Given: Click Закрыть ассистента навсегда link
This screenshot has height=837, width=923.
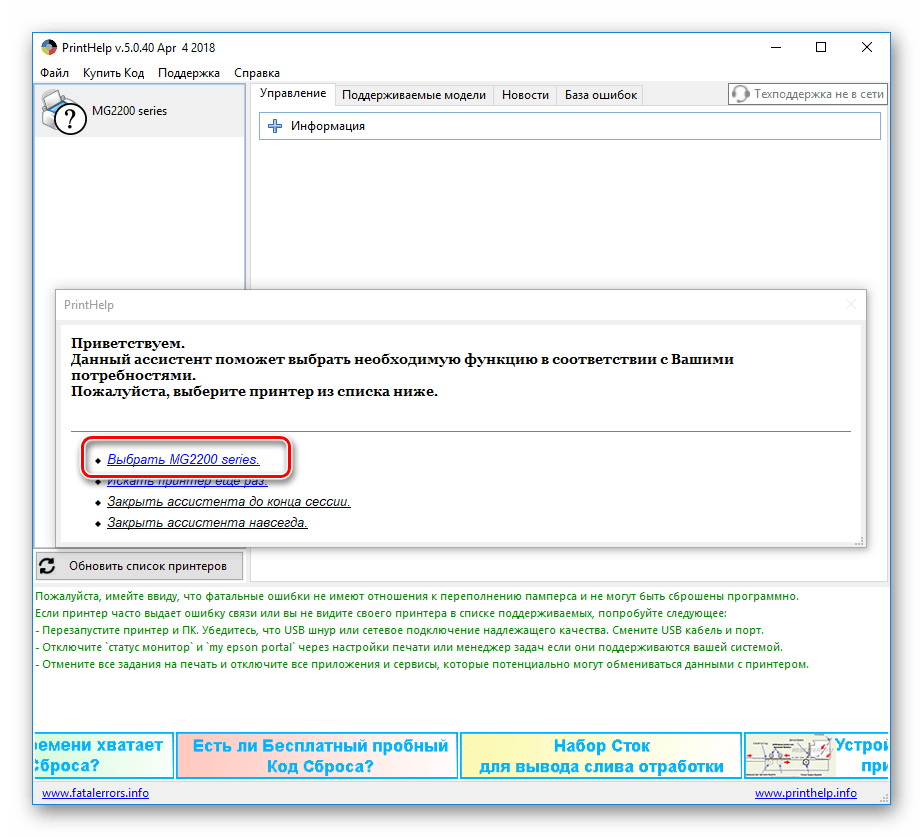Looking at the screenshot, I should (207, 523).
